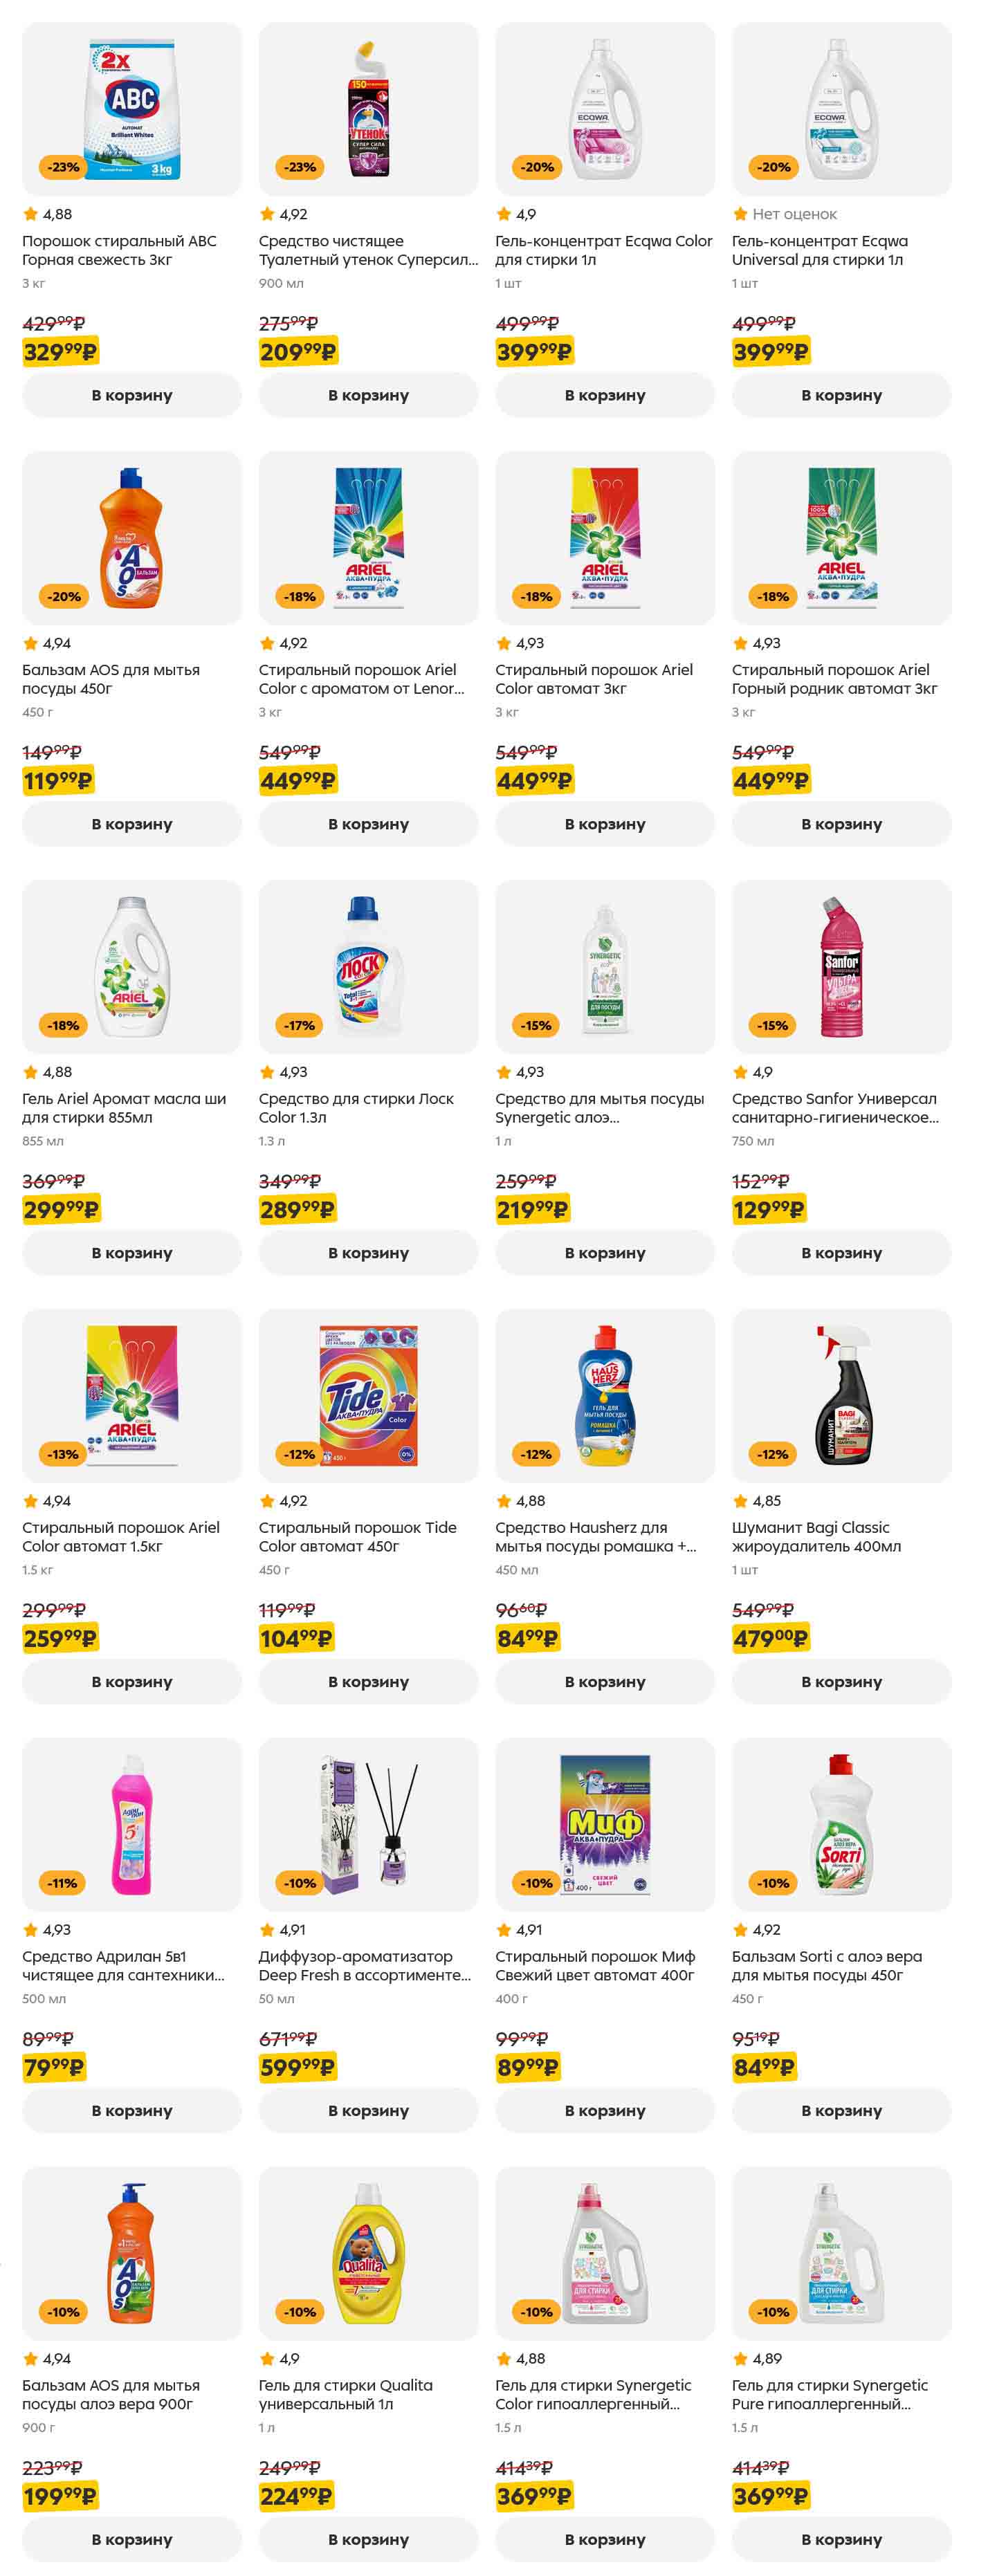988x2576 pixels.
Task: Click the -10% badge on Qualita gel
Action: pyautogui.click(x=299, y=2312)
